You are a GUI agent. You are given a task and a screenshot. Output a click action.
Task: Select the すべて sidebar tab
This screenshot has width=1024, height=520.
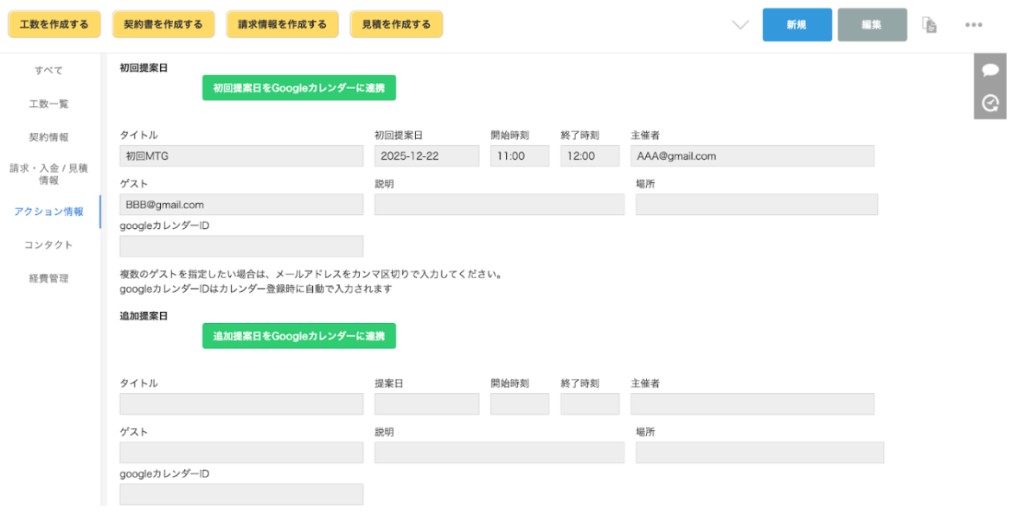(49, 71)
